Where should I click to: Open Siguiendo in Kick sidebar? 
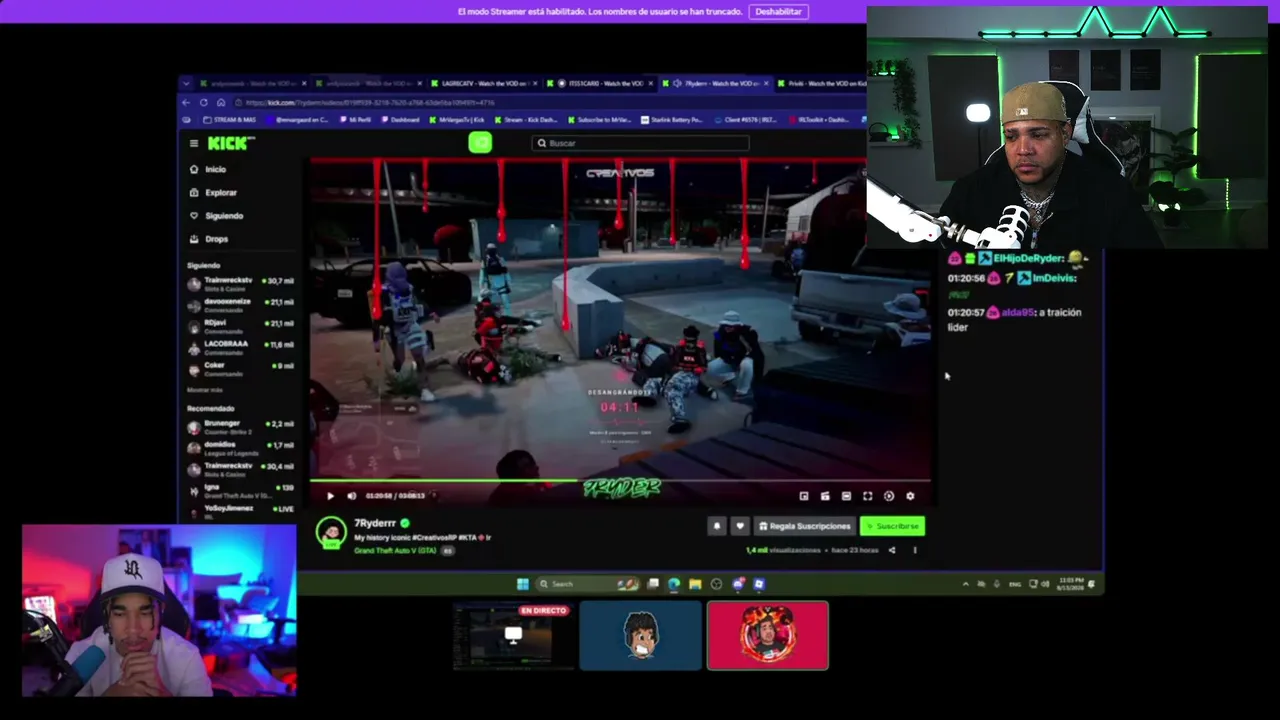[x=217, y=215]
